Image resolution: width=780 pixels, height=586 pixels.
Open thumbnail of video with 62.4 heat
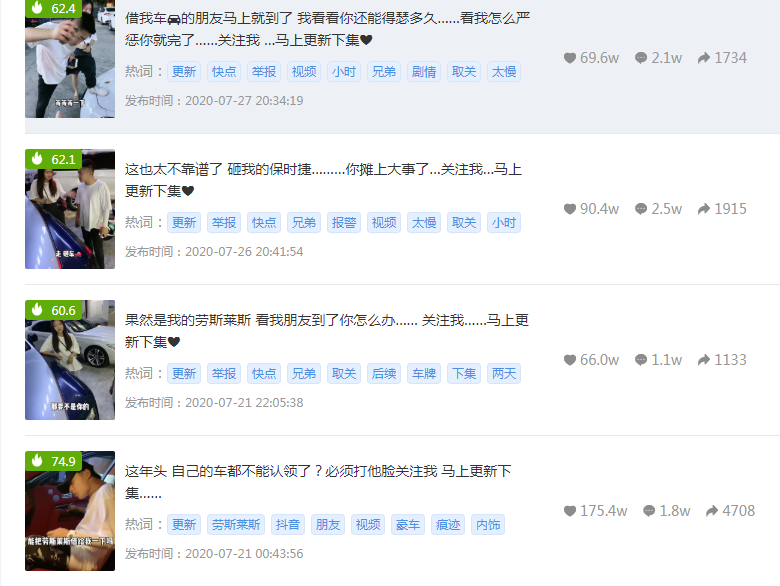[70, 59]
